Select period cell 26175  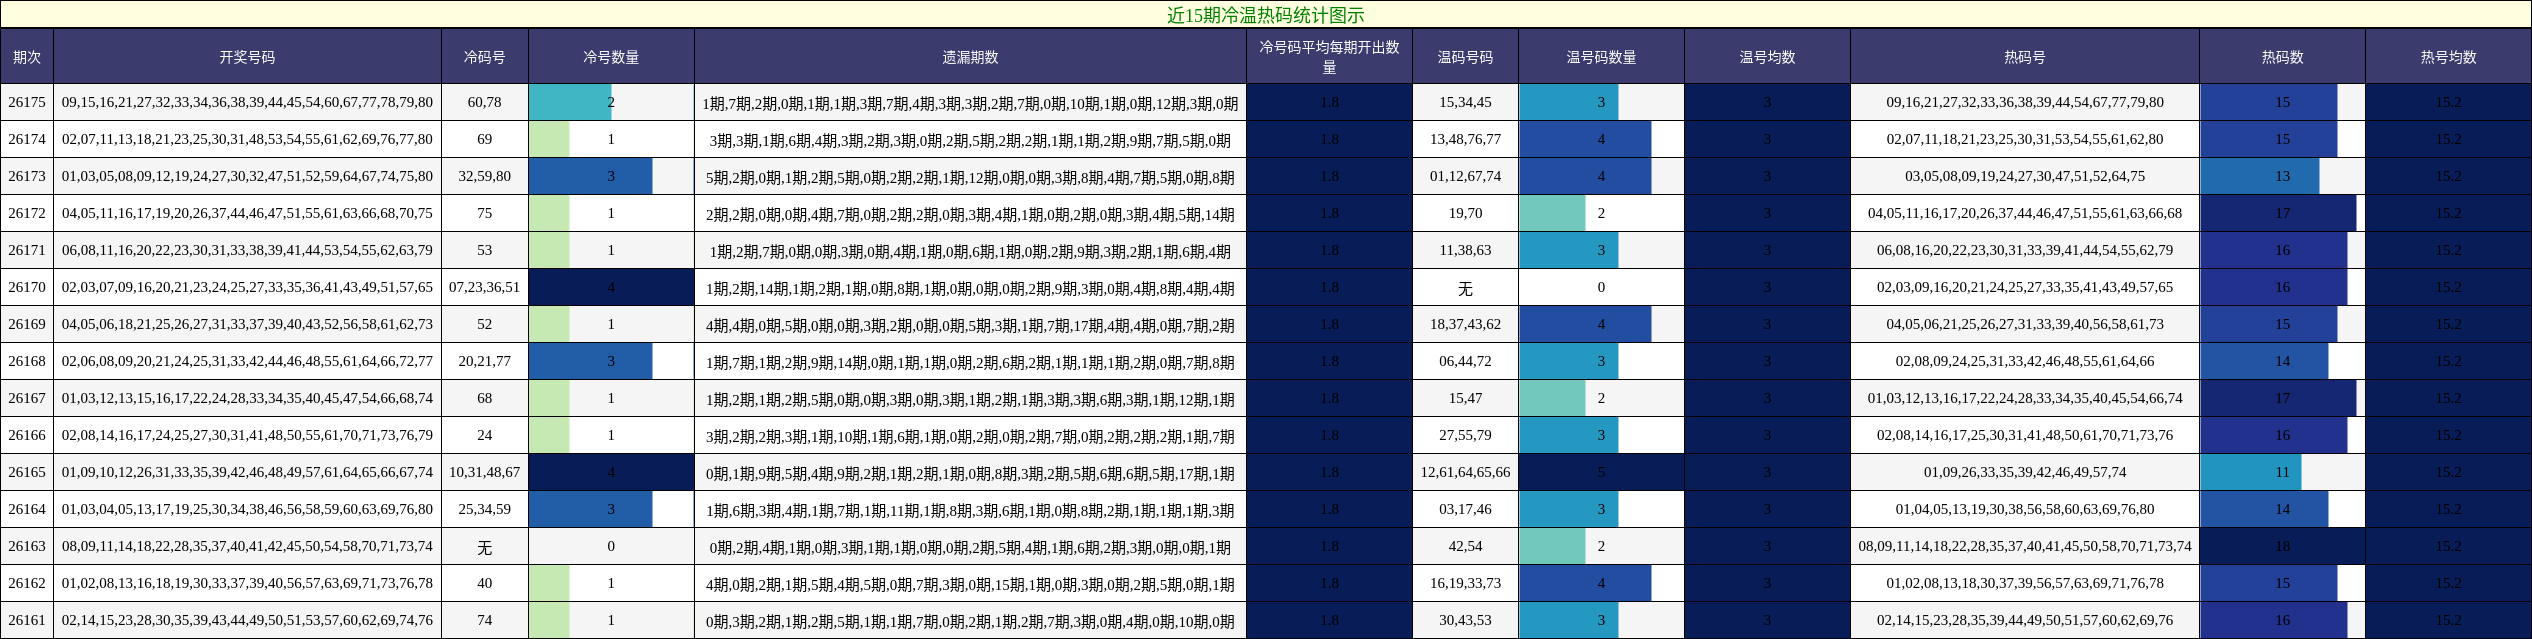point(27,102)
